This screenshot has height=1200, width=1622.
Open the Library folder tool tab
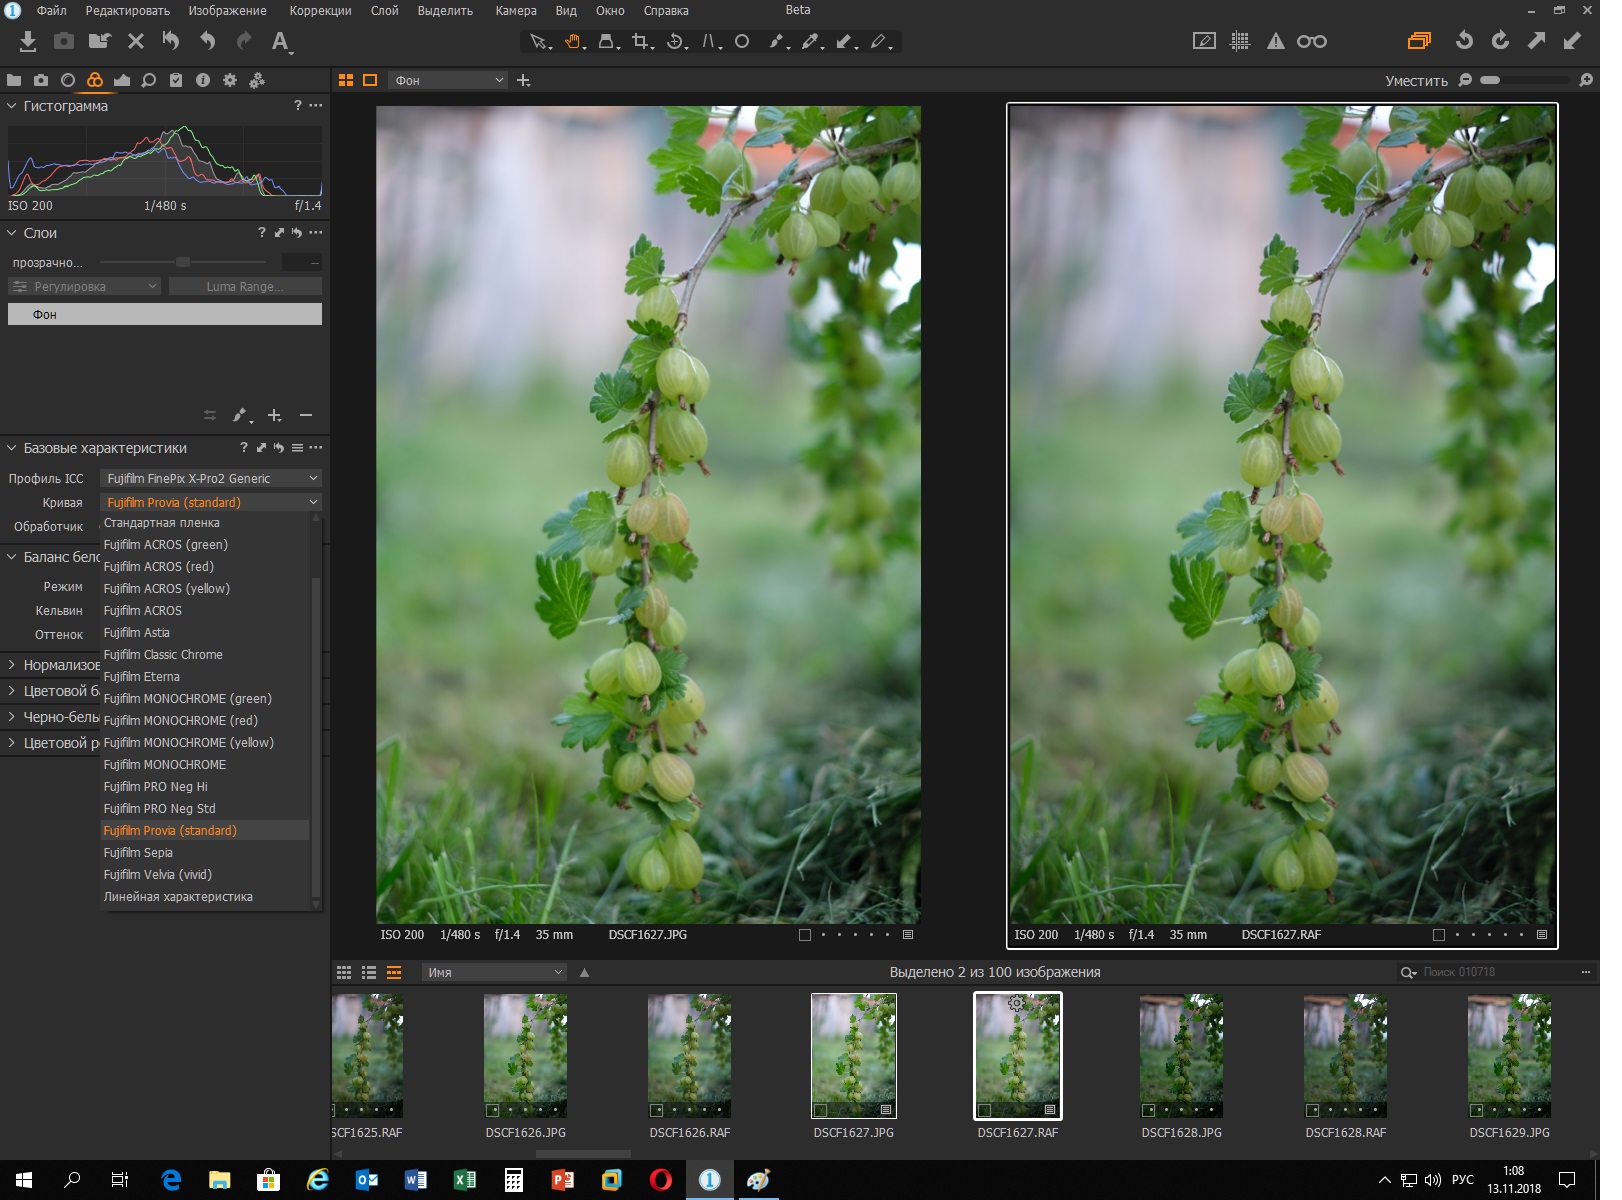[x=14, y=80]
